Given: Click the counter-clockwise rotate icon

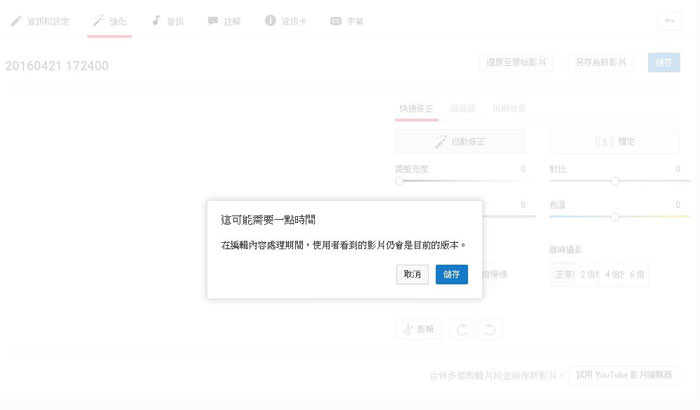Looking at the screenshot, I should [490, 329].
